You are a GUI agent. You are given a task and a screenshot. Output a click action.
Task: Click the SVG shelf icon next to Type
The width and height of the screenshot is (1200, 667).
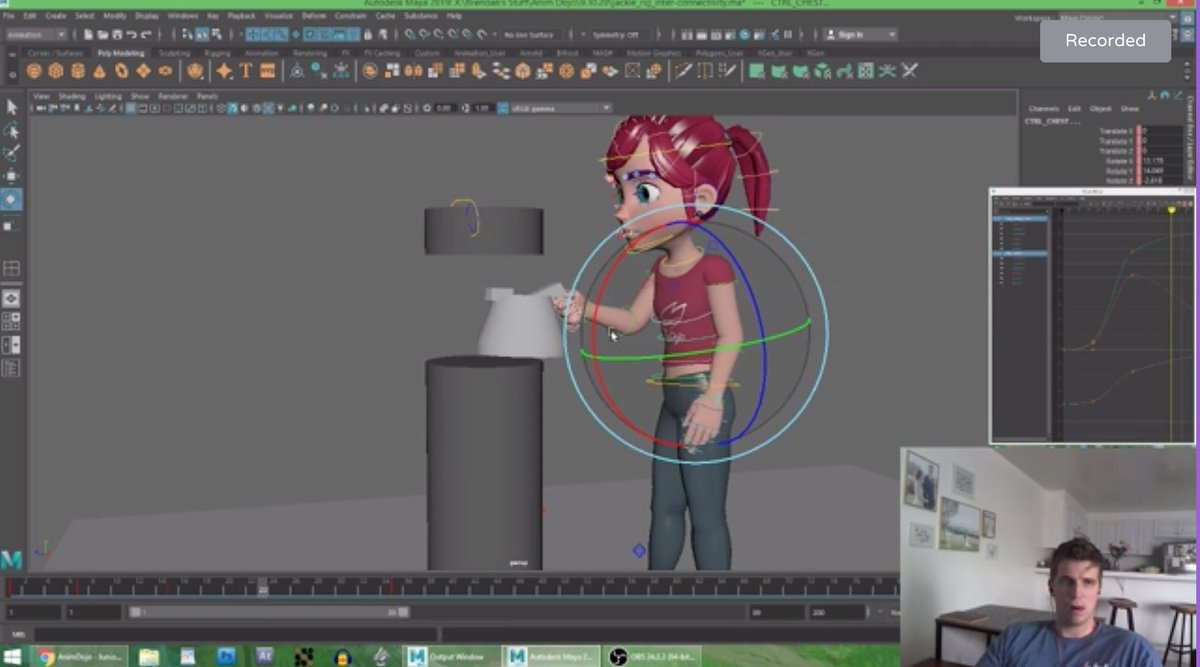(268, 71)
